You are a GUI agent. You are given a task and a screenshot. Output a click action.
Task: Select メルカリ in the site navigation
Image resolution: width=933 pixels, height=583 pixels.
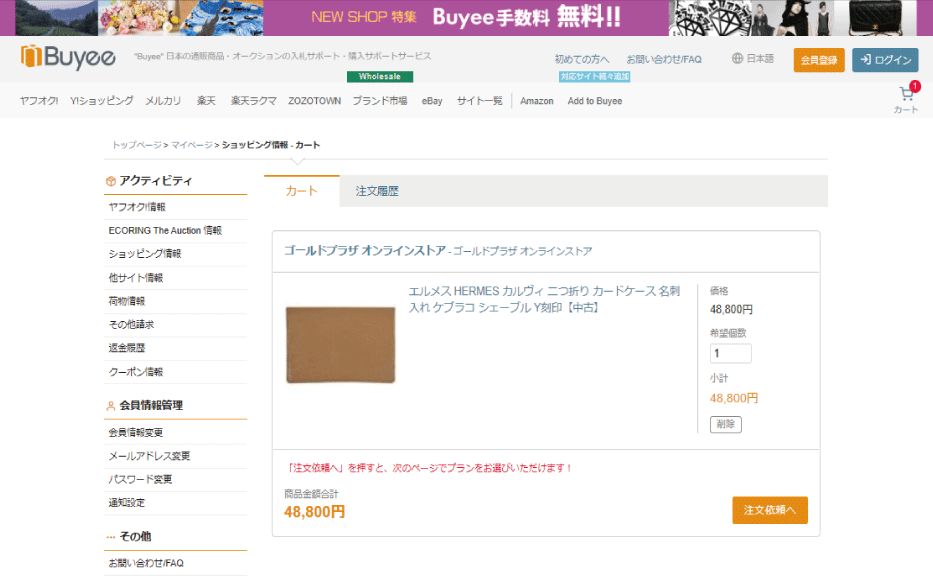[x=164, y=101]
